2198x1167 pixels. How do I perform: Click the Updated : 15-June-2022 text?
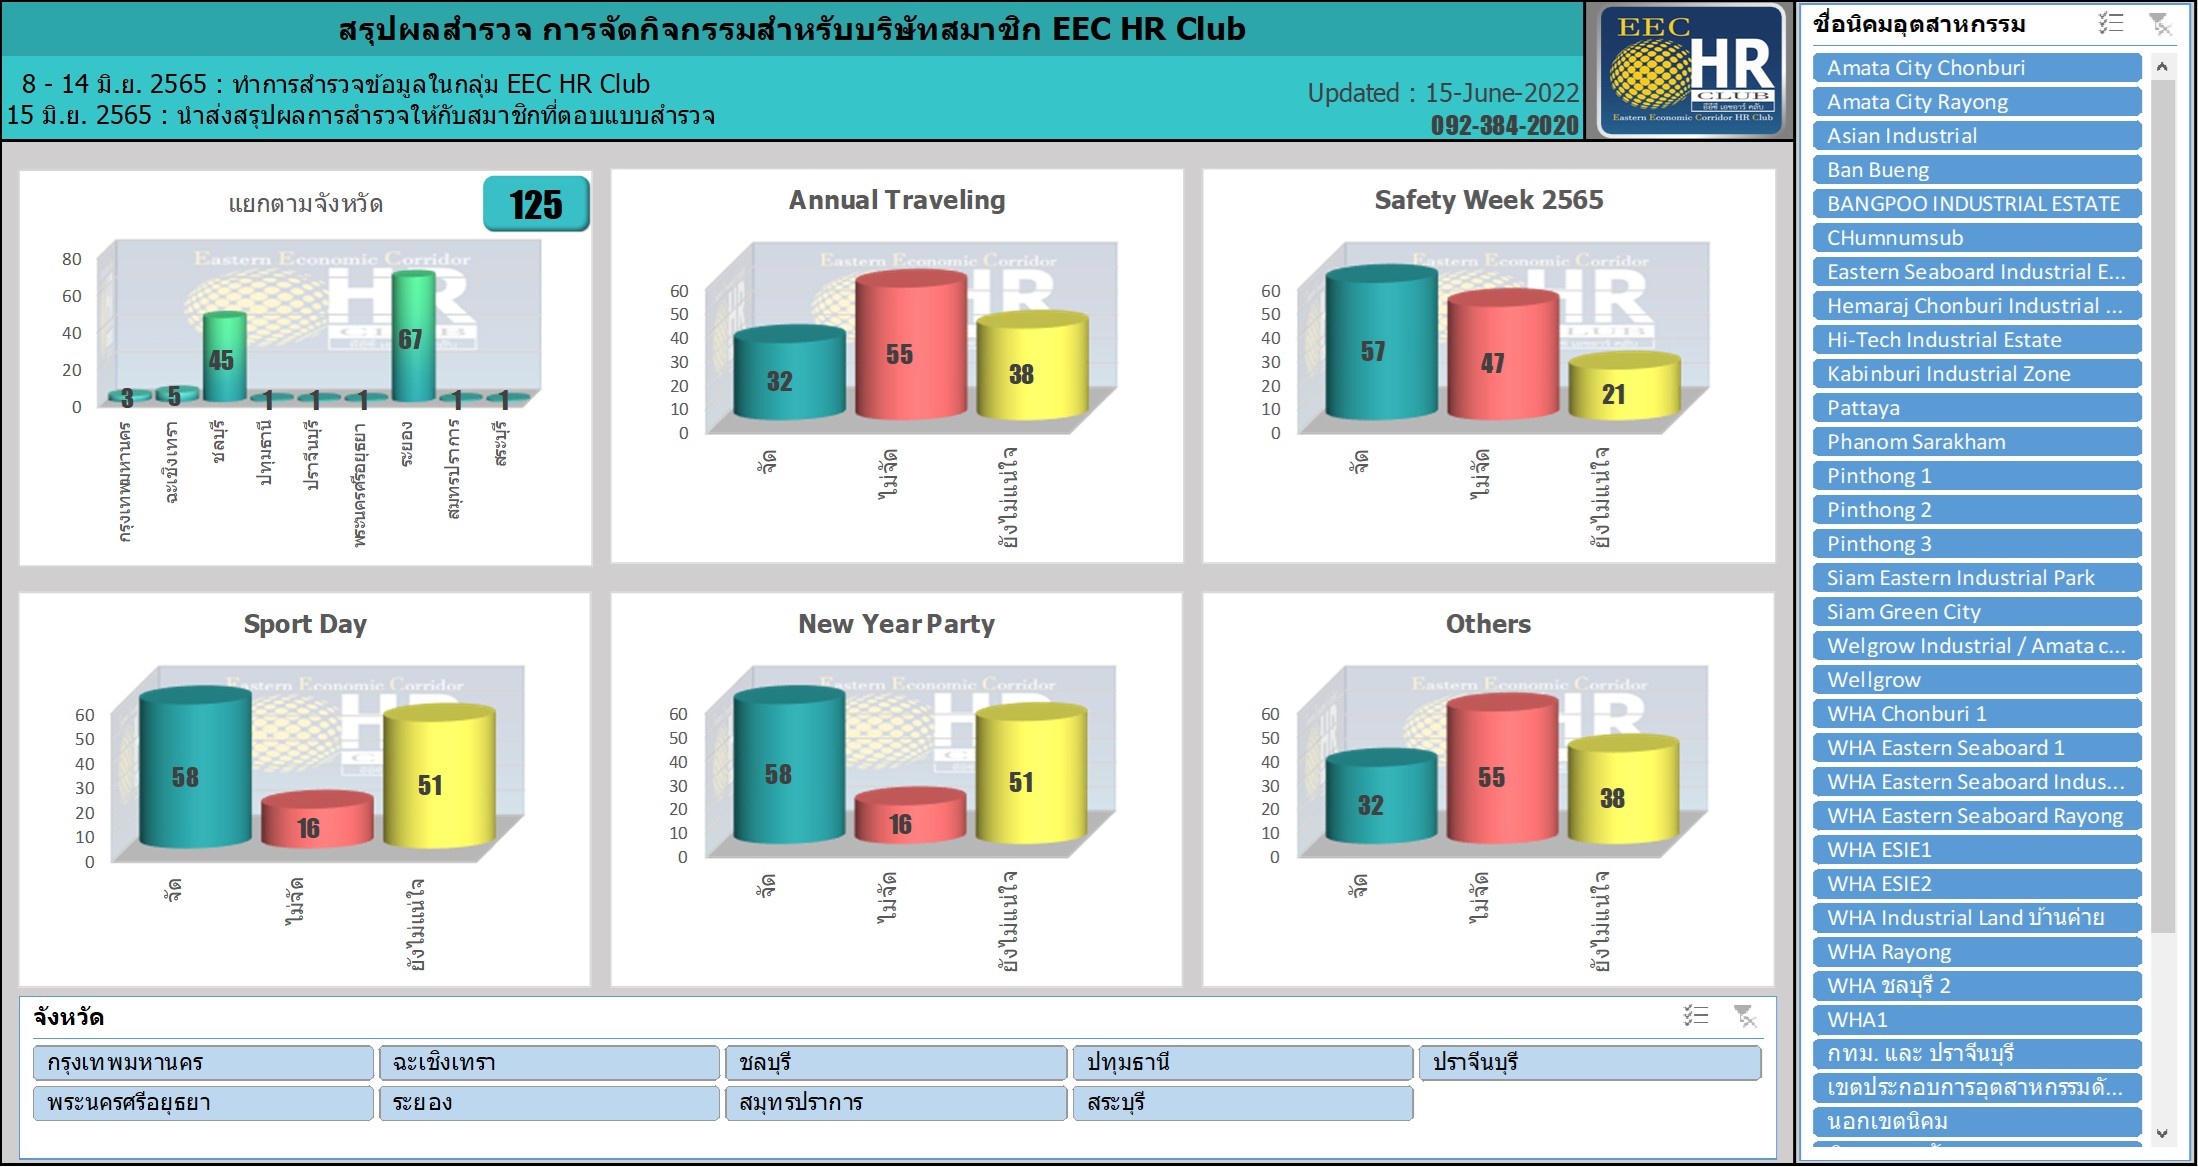point(1443,93)
